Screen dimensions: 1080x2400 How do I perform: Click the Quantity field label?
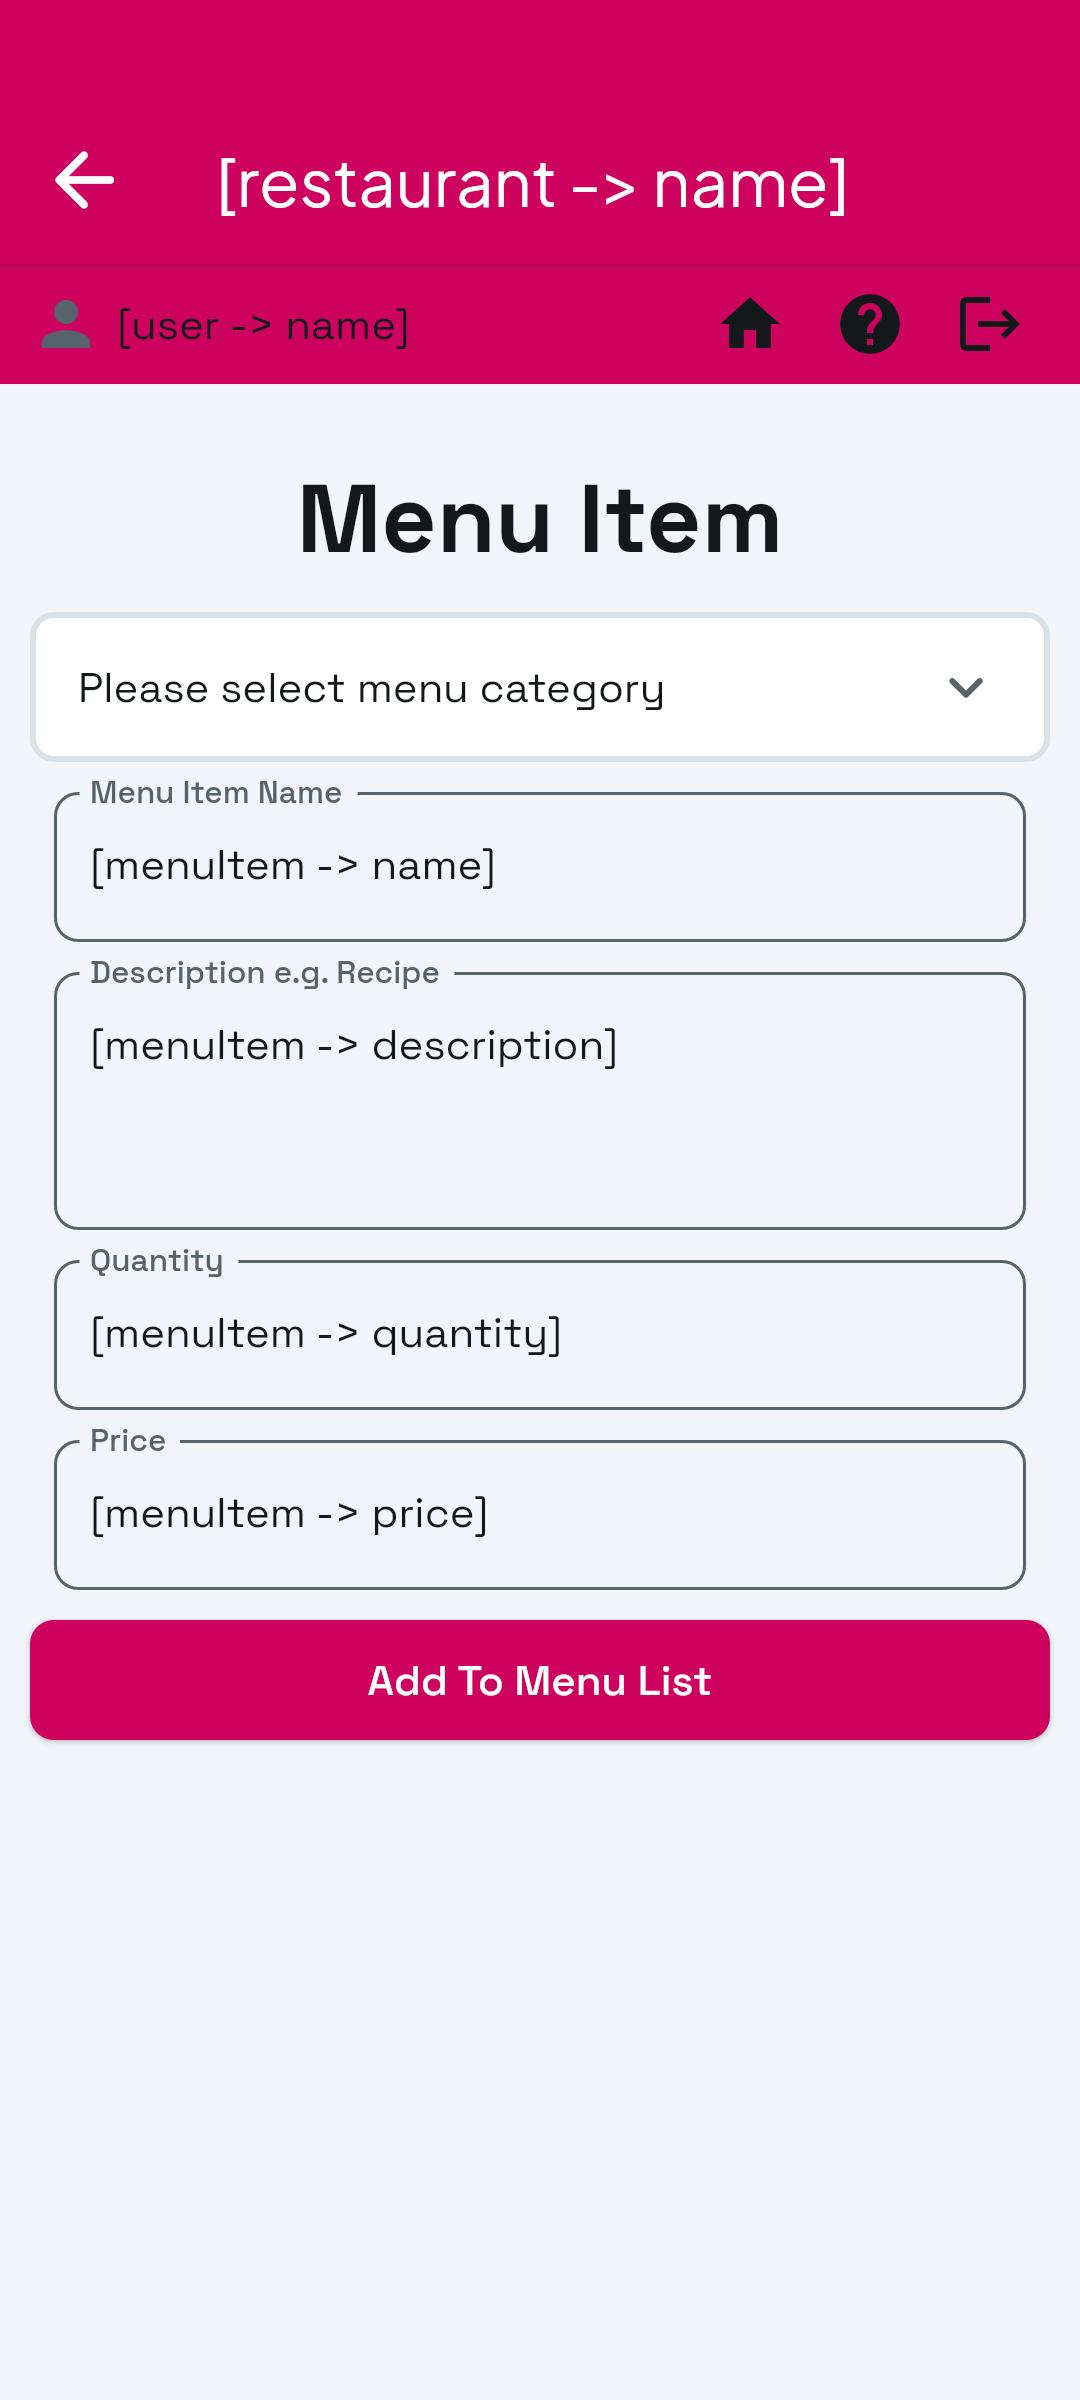click(x=157, y=1261)
